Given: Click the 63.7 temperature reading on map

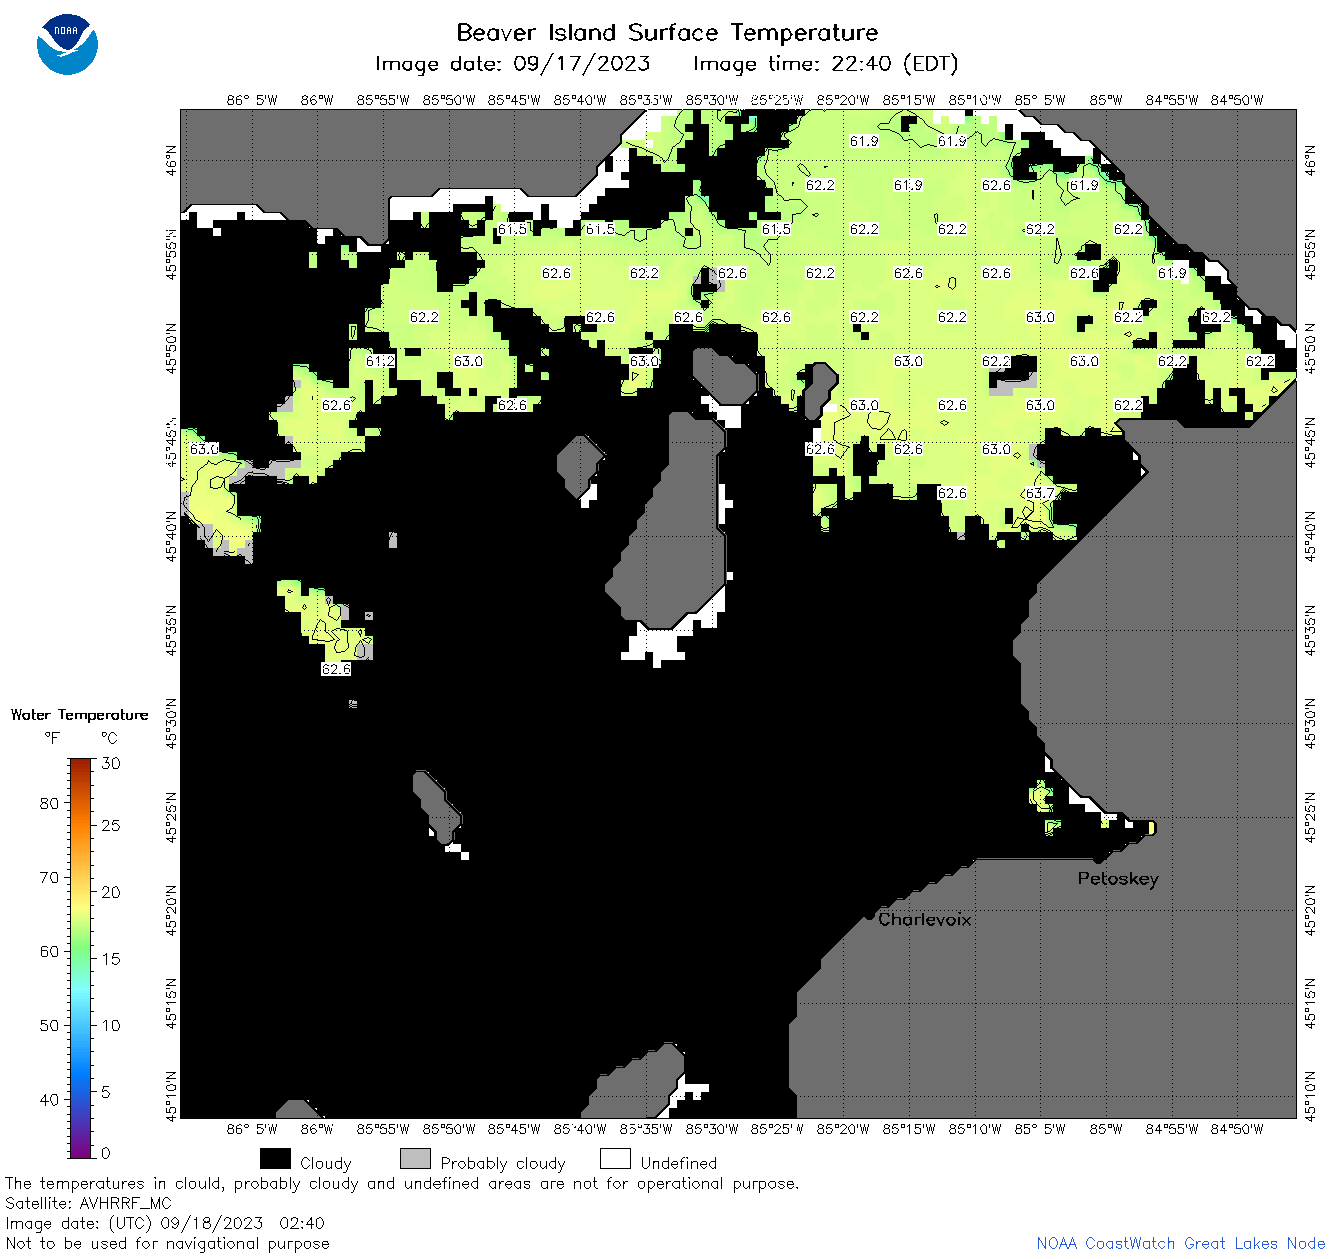Looking at the screenshot, I should coord(1040,493).
